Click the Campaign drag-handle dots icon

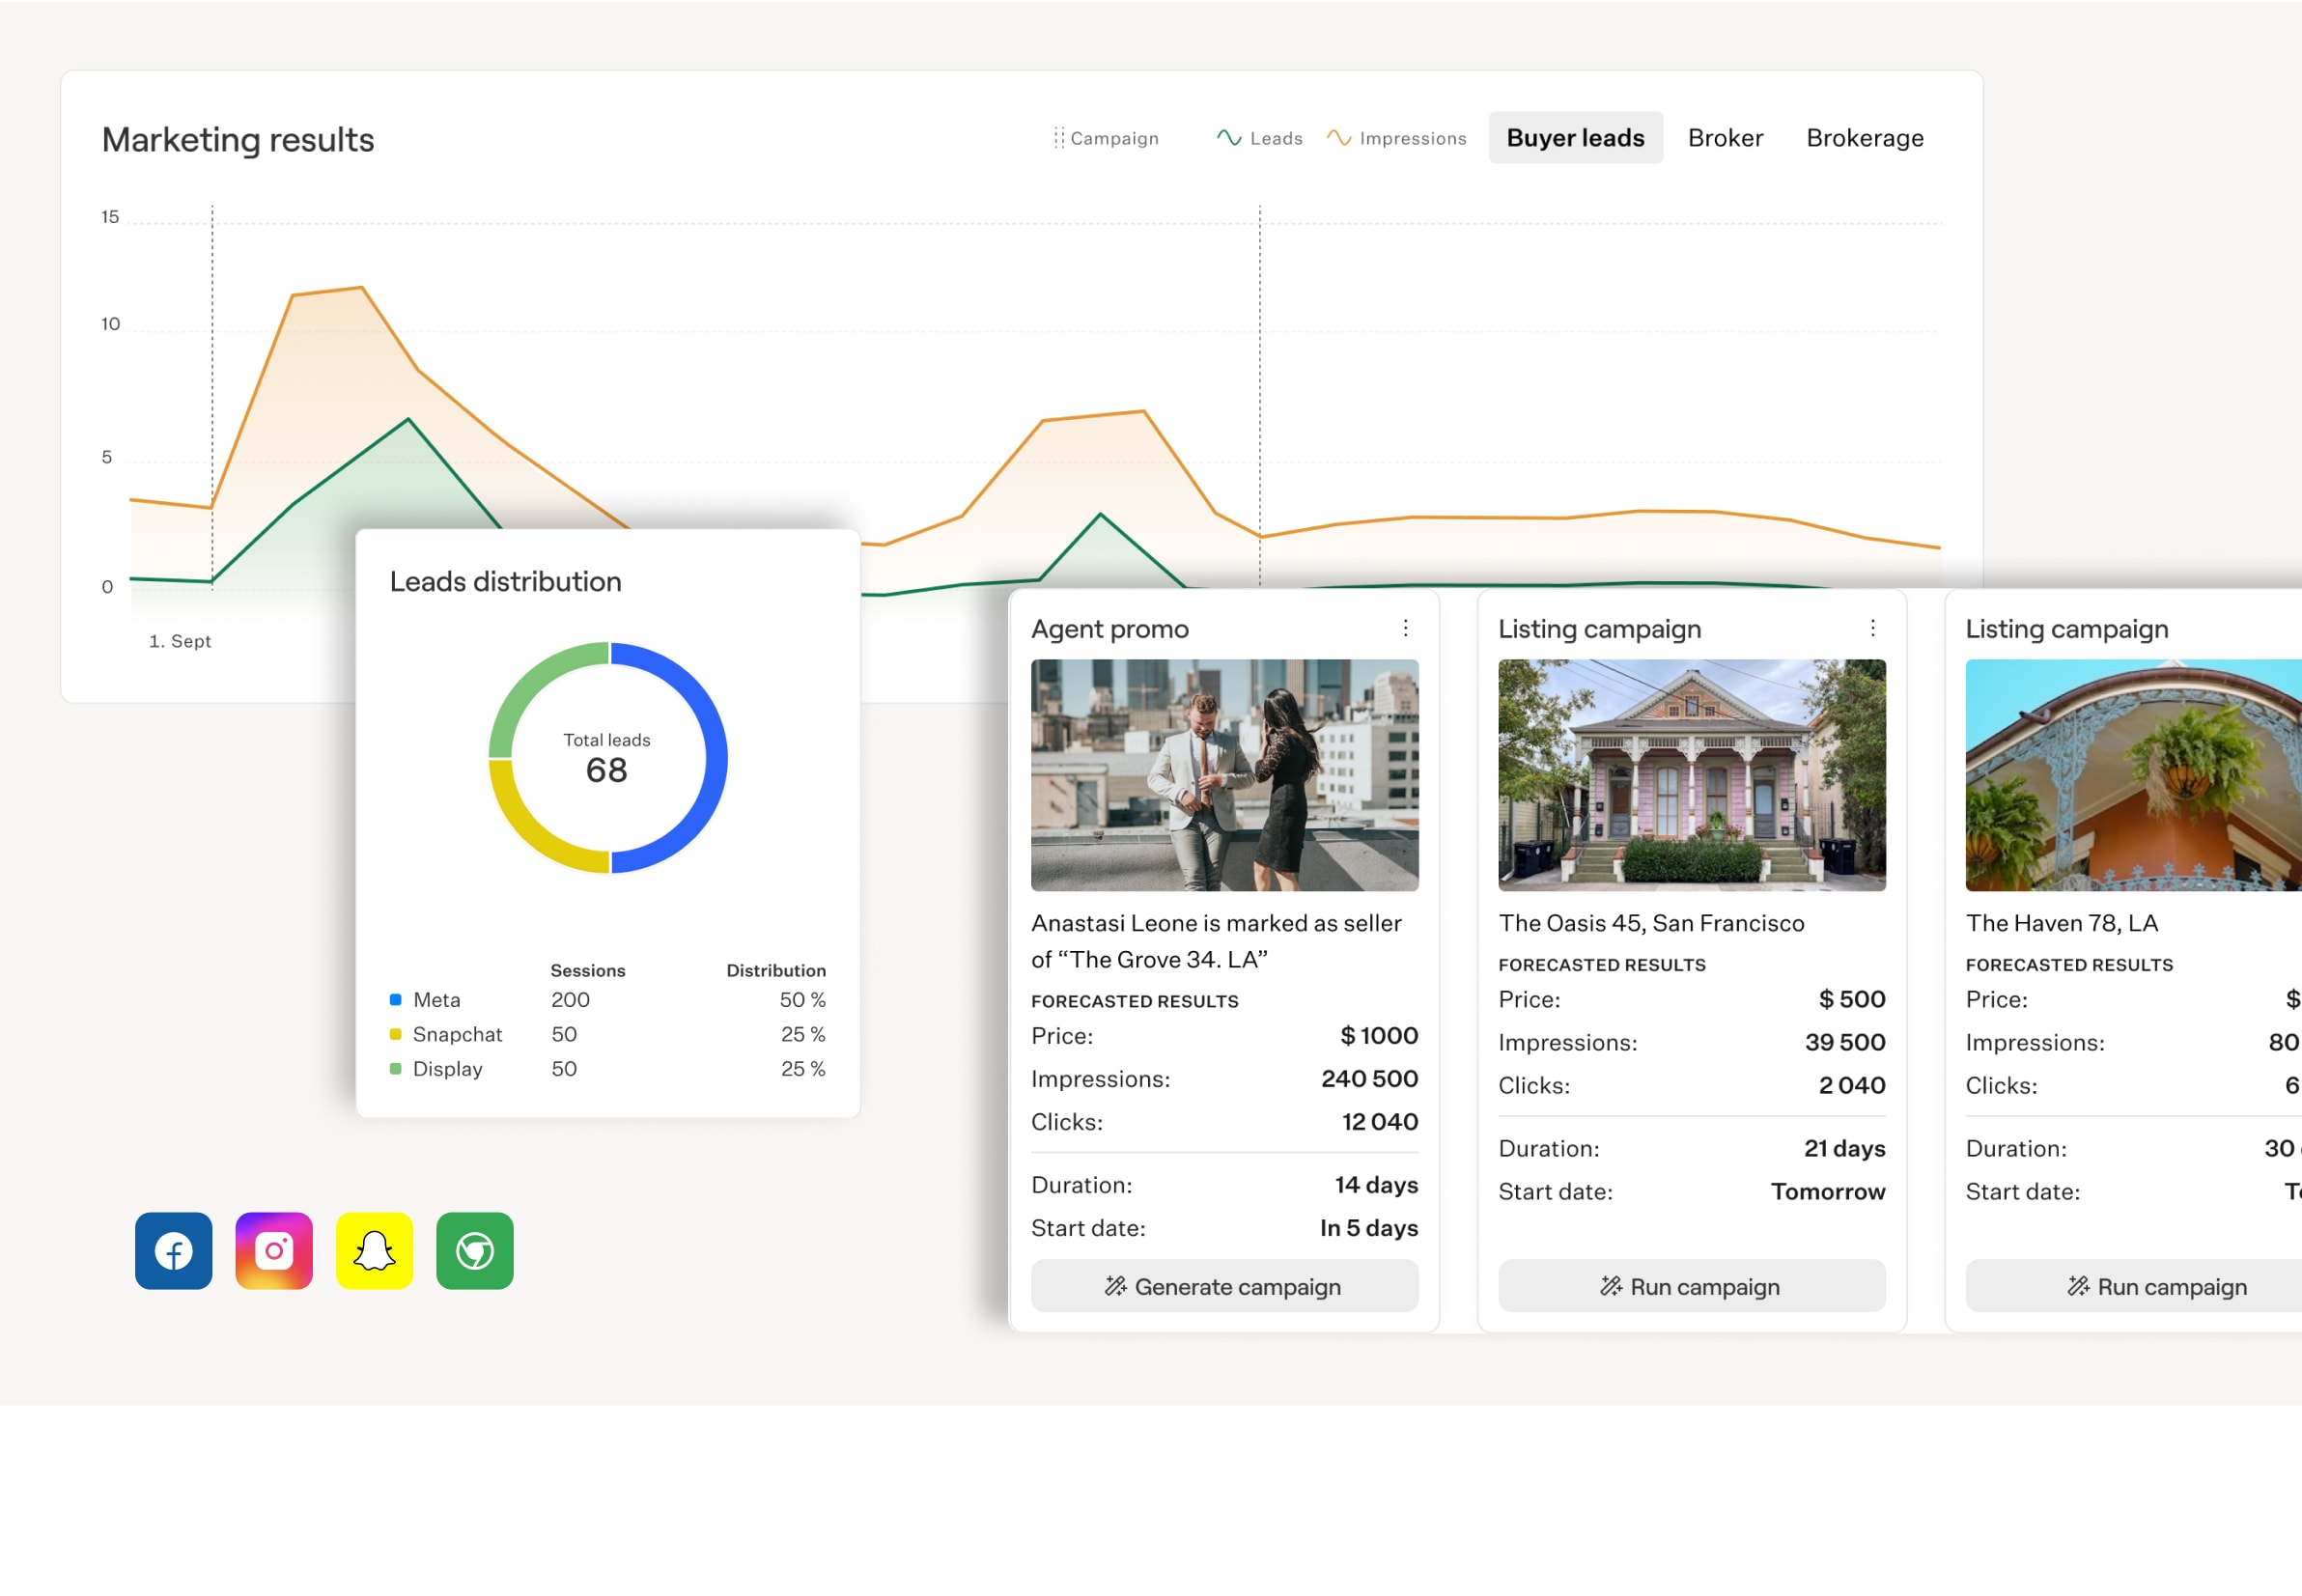pyautogui.click(x=1058, y=138)
